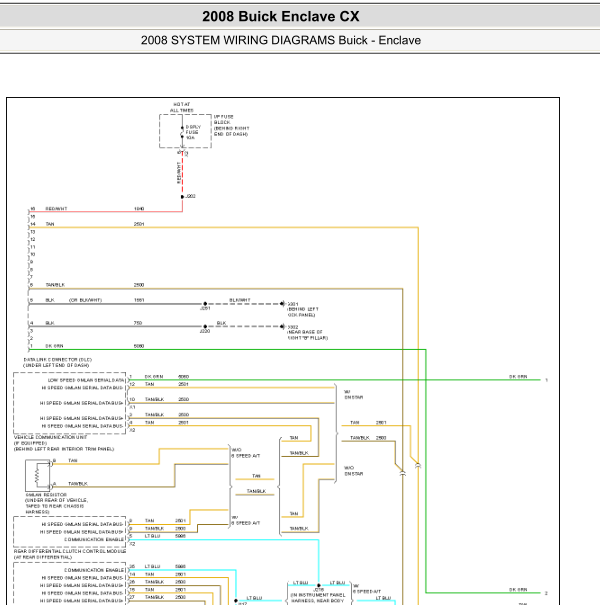Select the J251 splice point
The height and width of the screenshot is (605, 600).
[x=205, y=303]
